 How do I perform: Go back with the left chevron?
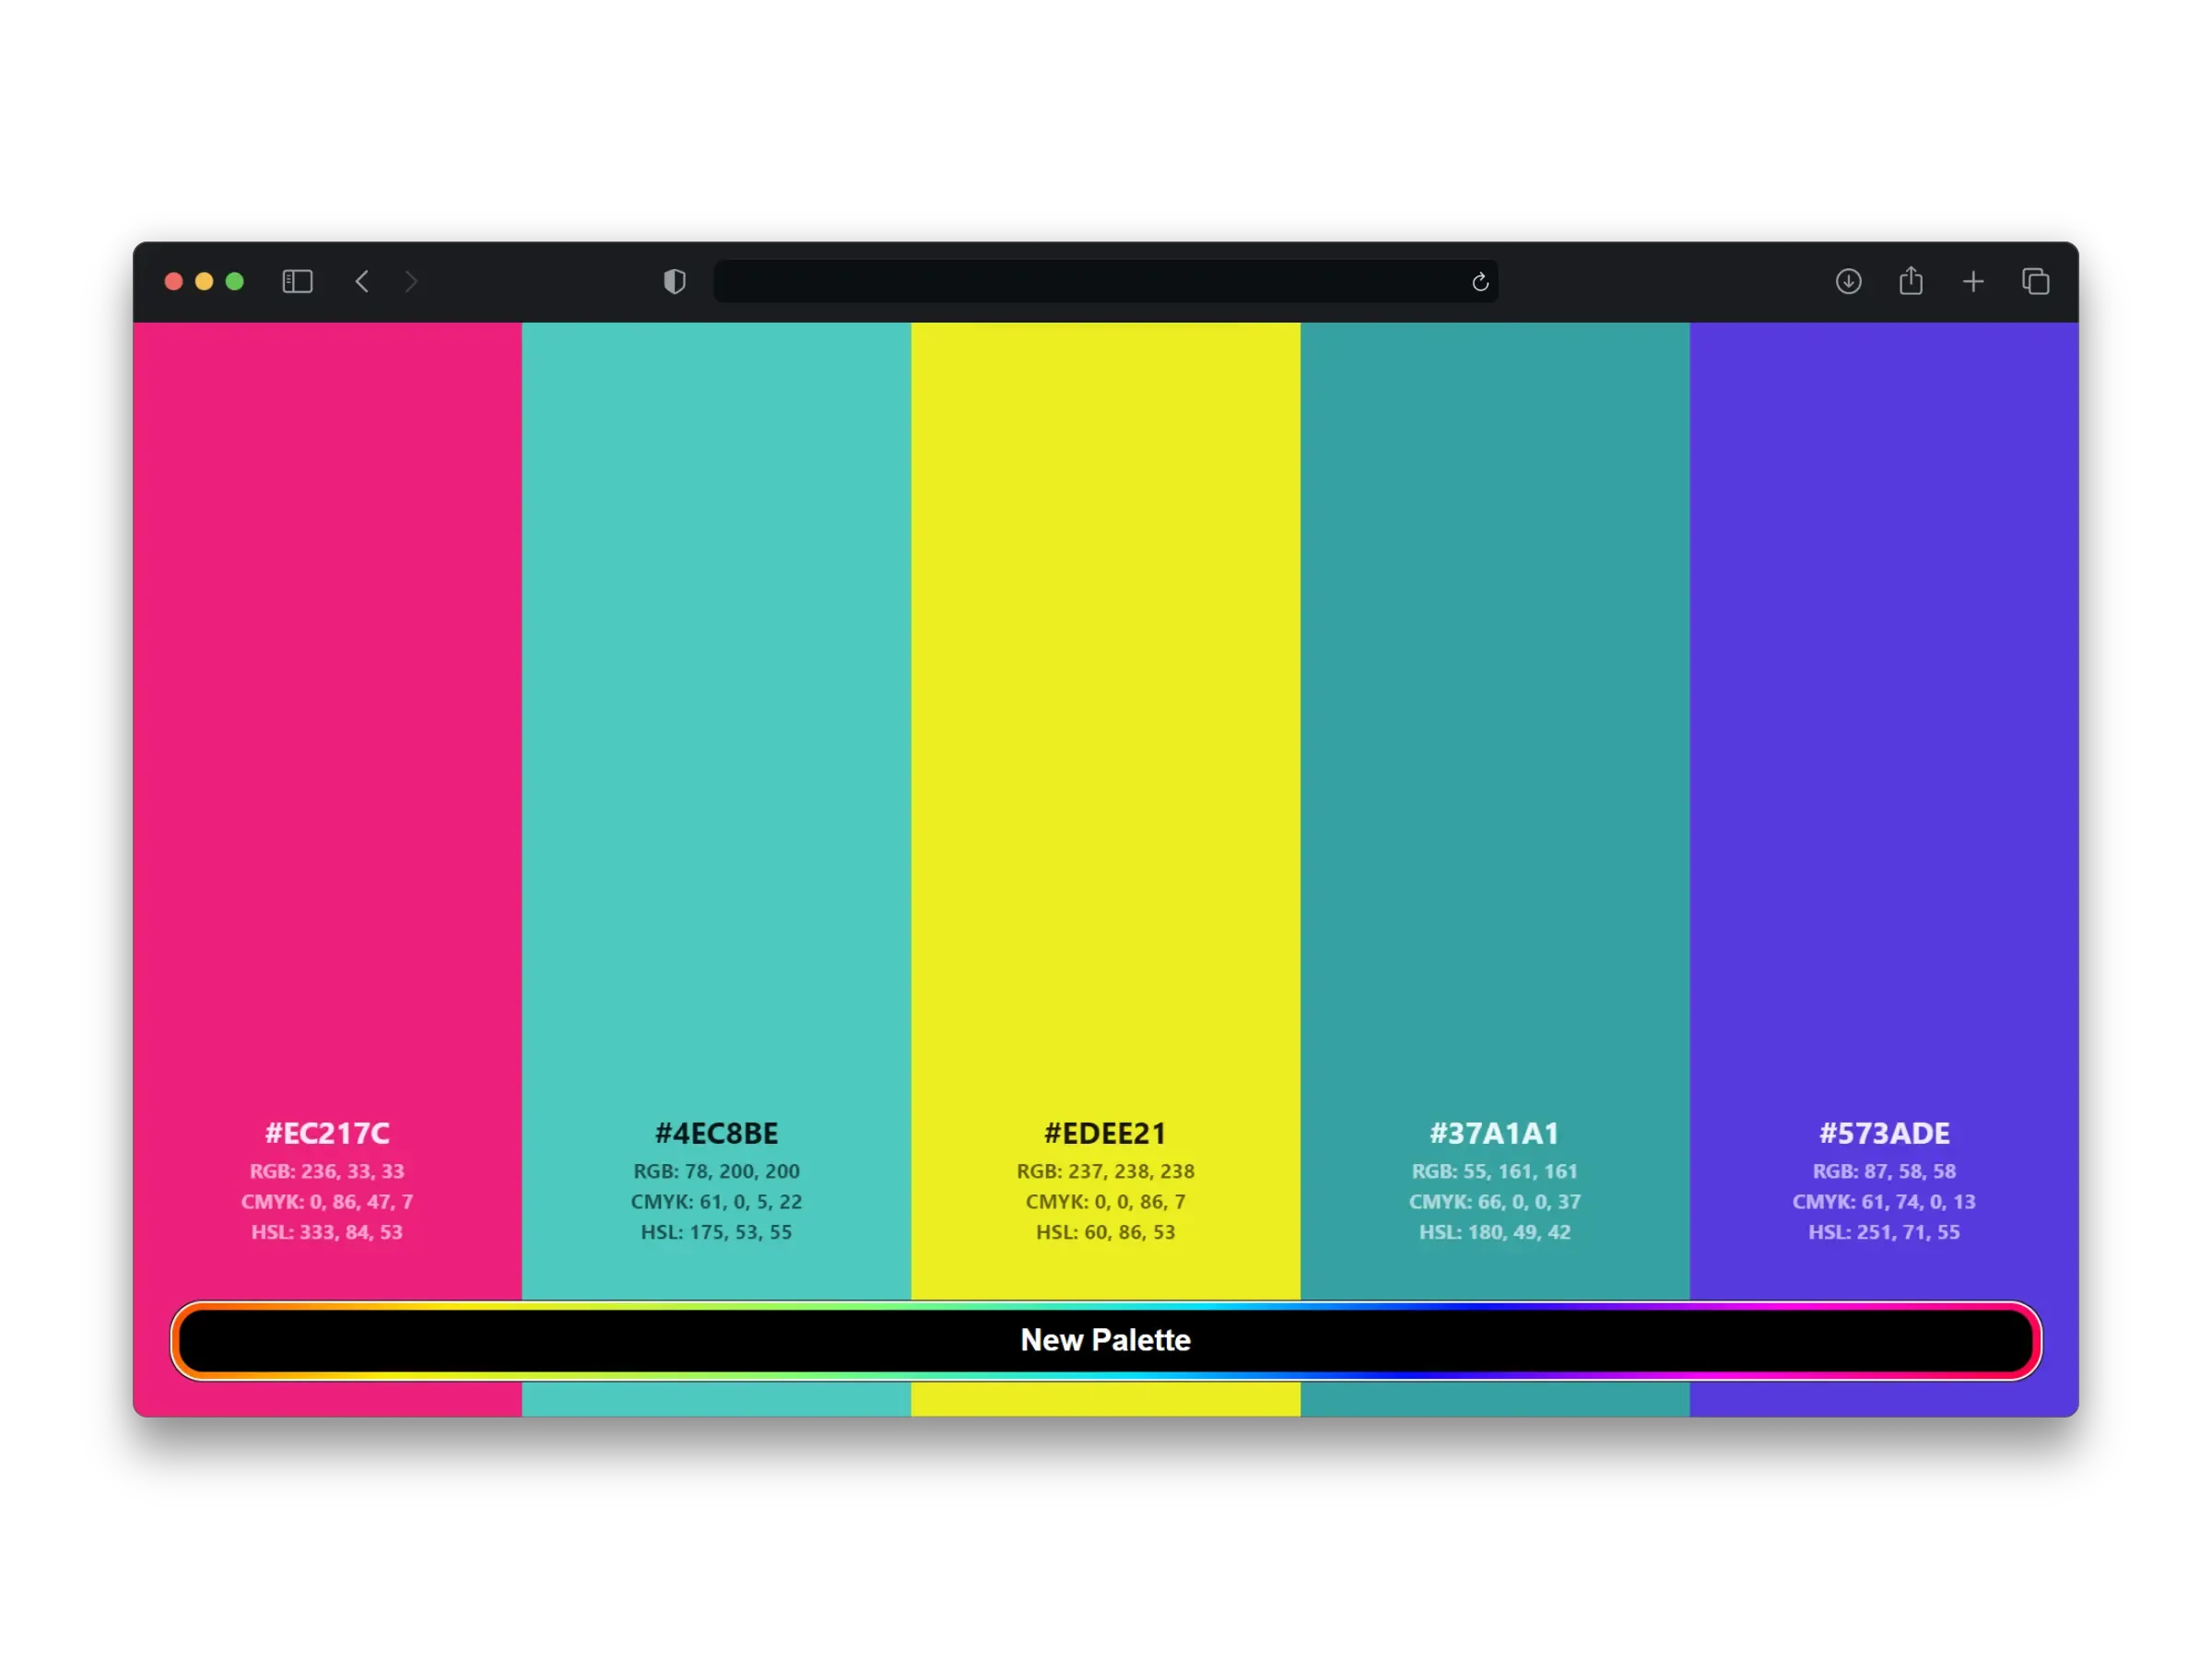pyautogui.click(x=362, y=282)
